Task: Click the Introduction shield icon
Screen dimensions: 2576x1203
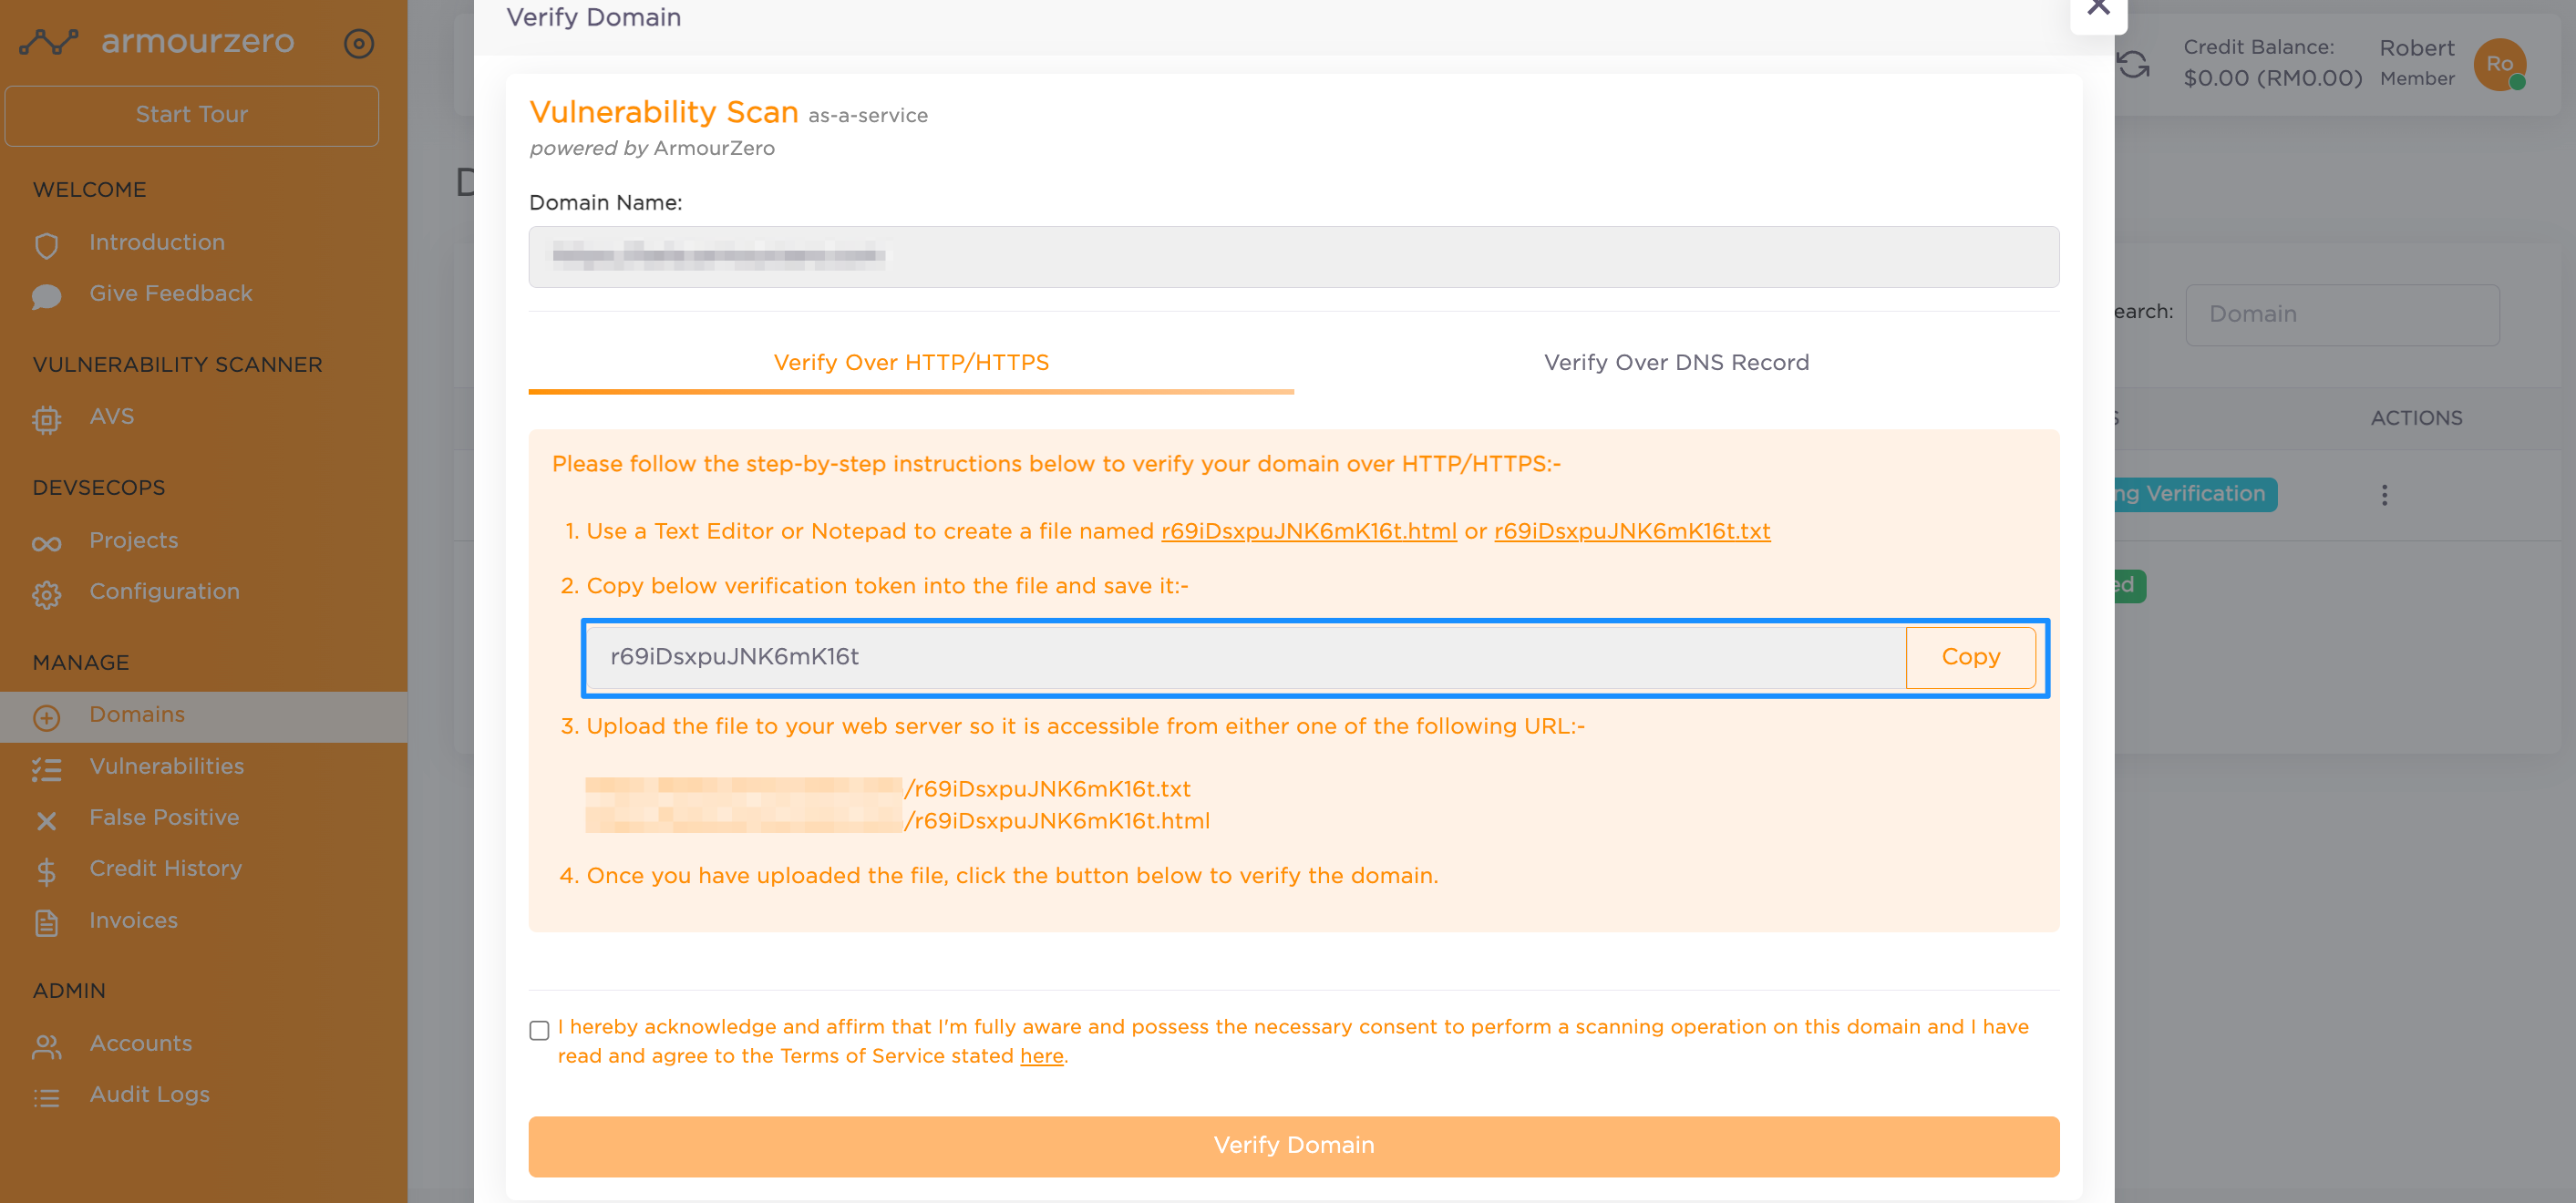Action: pyautogui.click(x=46, y=245)
